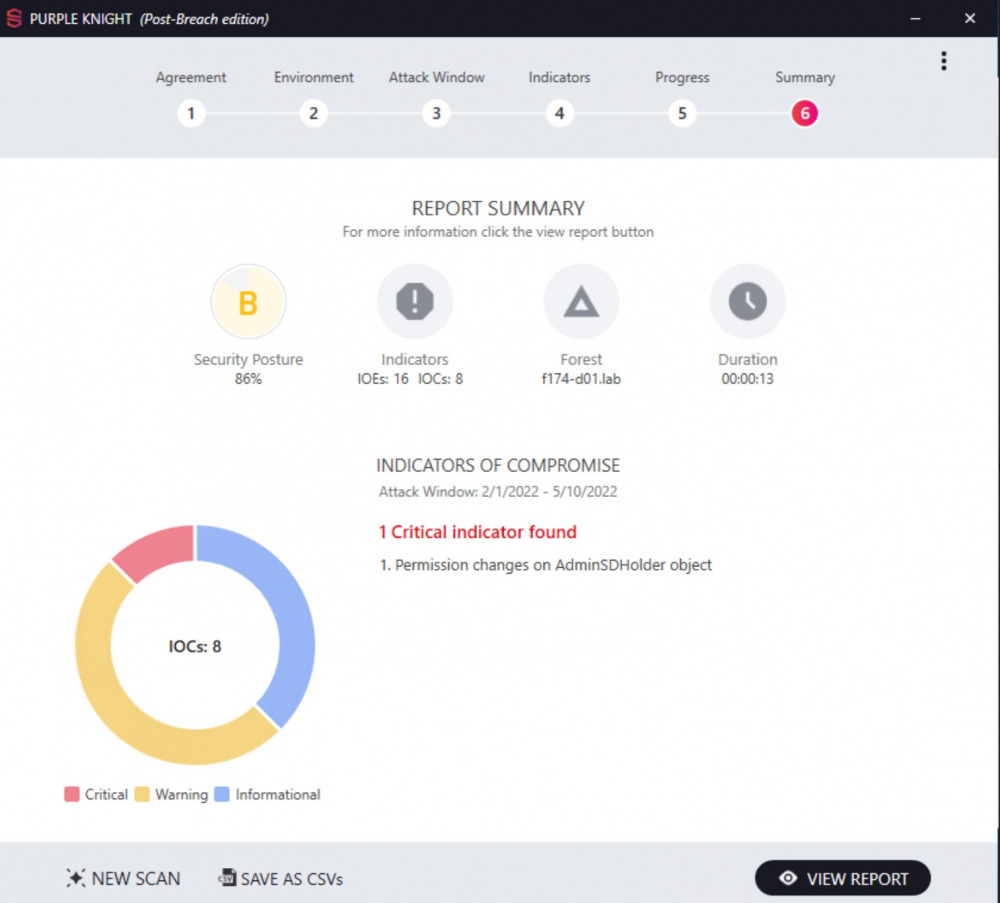Click the Duration clock icon

(x=747, y=301)
